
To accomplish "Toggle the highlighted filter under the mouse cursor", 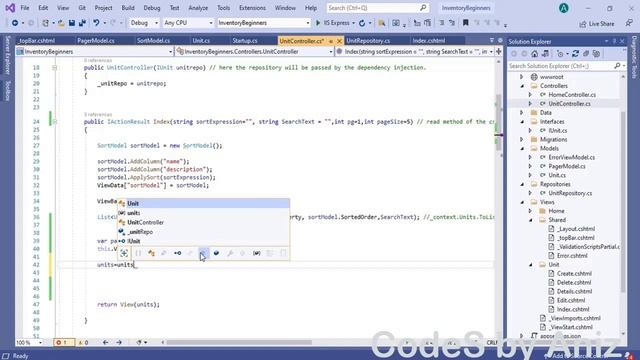I will point(203,253).
